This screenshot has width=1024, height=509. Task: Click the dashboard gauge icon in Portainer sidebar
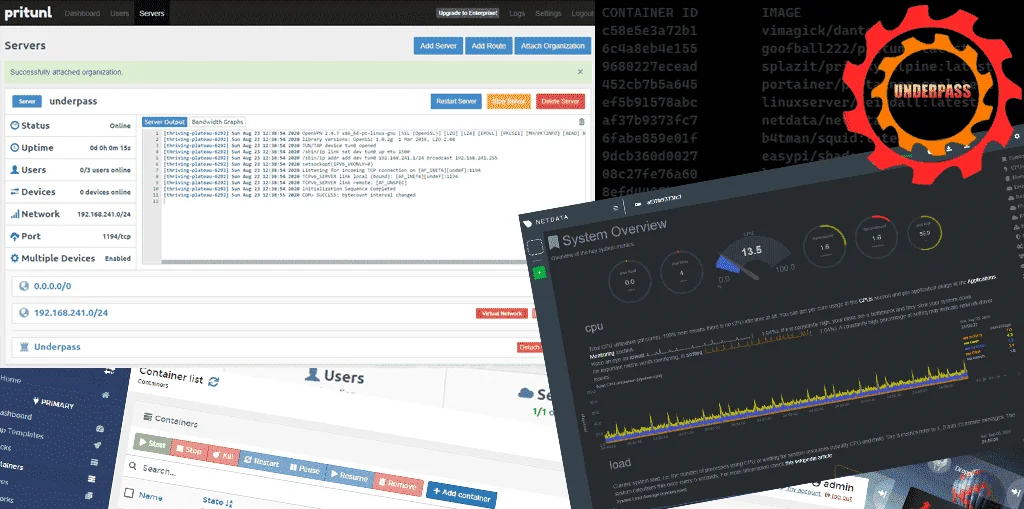coord(100,429)
